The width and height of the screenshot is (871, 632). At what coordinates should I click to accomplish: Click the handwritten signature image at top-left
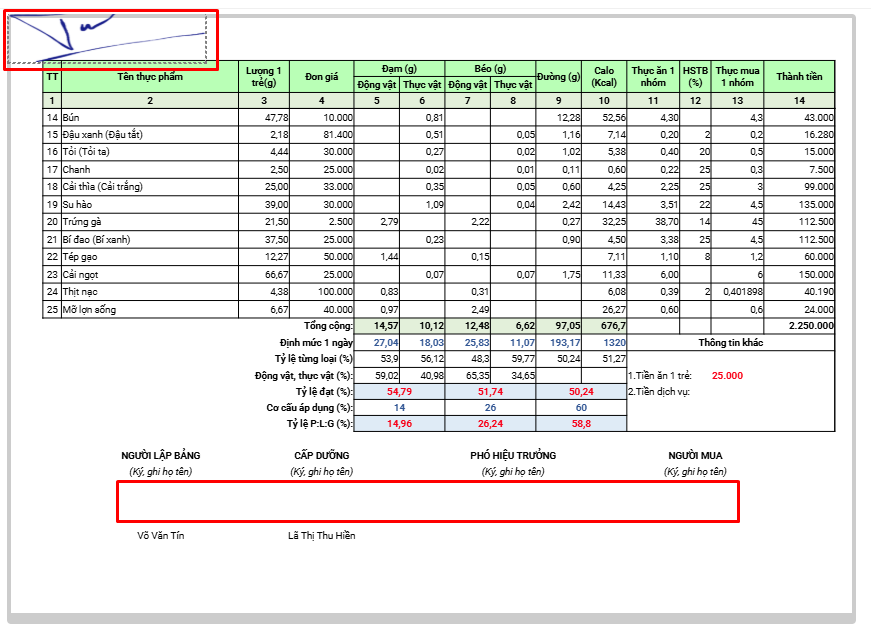tap(110, 40)
